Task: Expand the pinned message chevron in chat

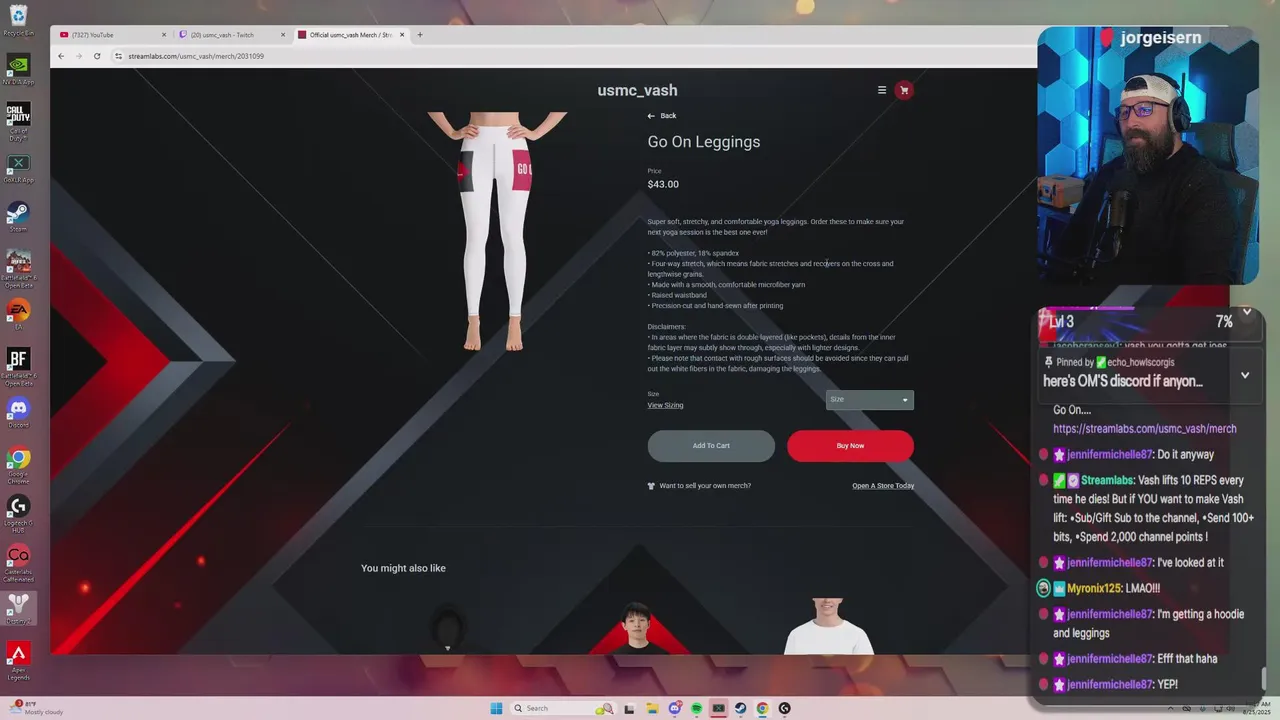Action: [x=1245, y=375]
